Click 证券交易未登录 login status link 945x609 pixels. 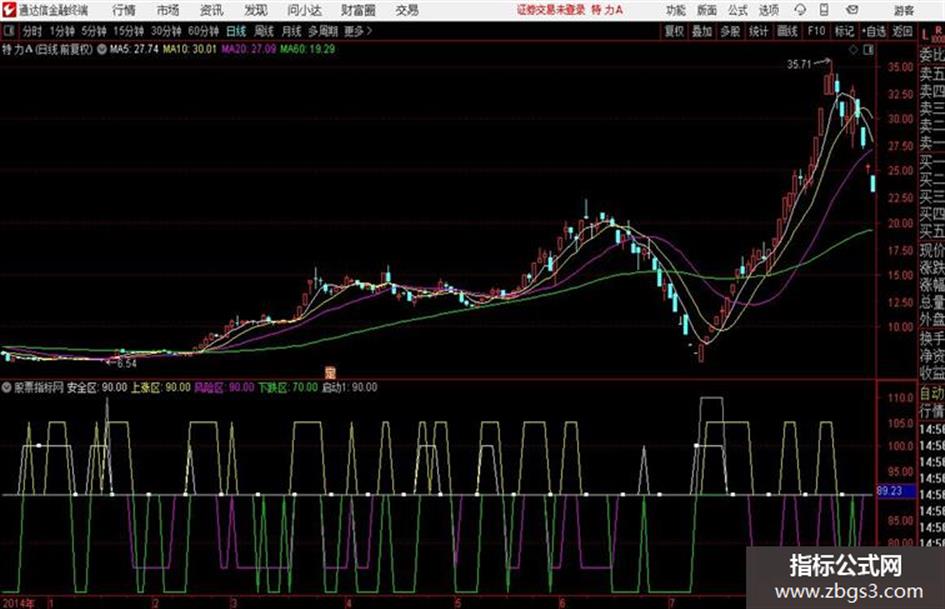pos(551,10)
